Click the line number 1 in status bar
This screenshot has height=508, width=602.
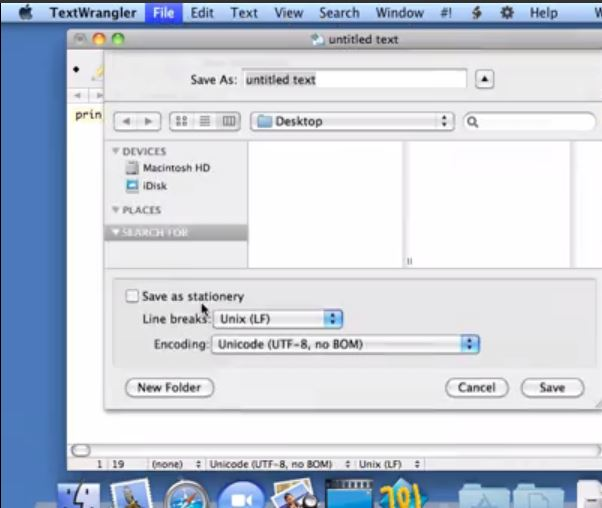99,464
